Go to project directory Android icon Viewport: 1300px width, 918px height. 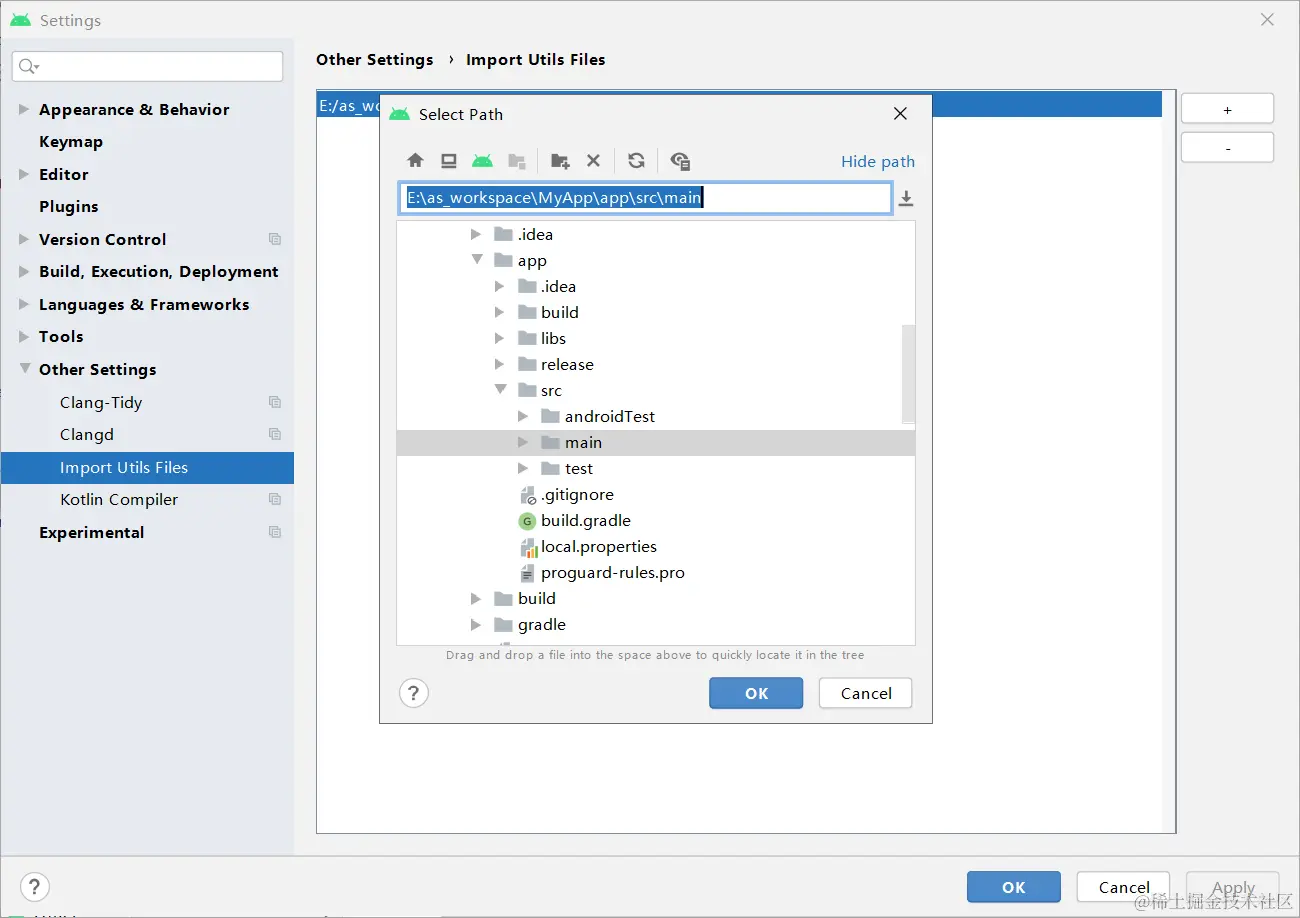(x=483, y=161)
